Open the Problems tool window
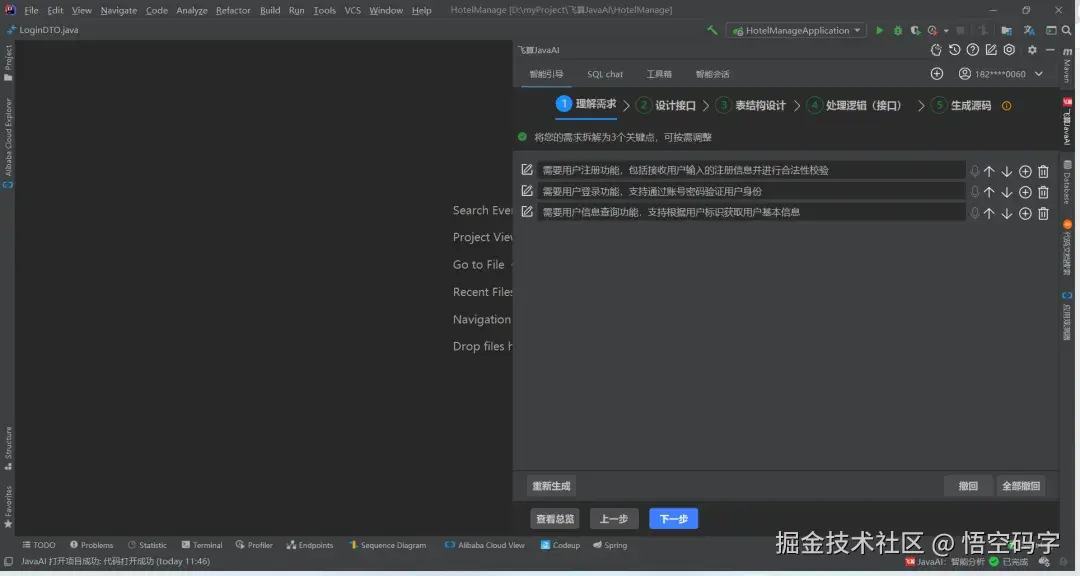This screenshot has height=576, width=1080. (x=91, y=545)
